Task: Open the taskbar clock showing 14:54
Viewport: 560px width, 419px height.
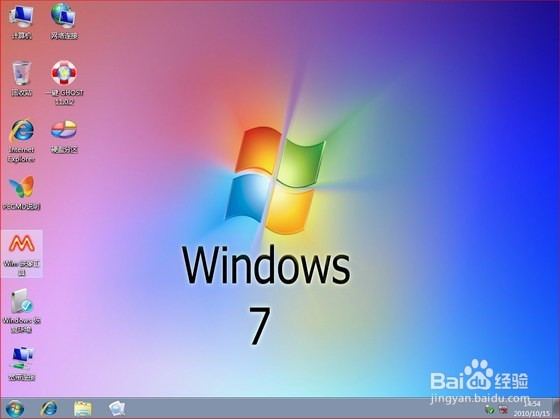Action: coord(532,408)
